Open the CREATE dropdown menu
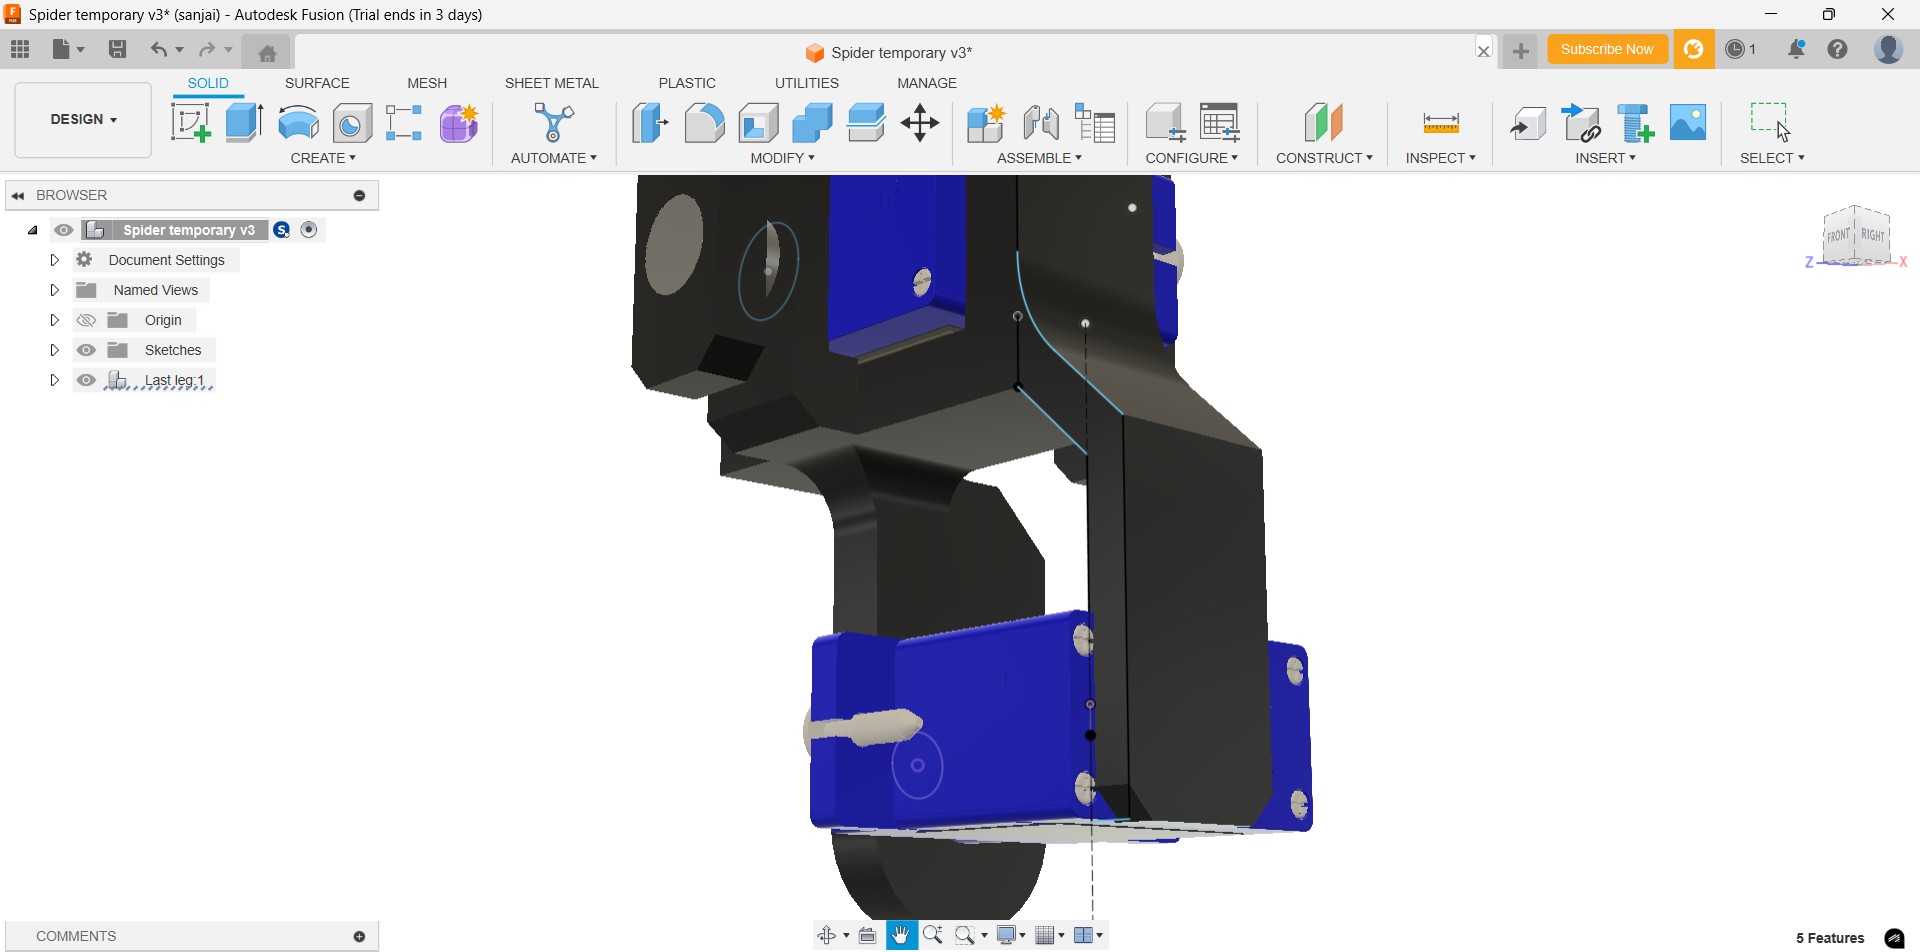The image size is (1920, 952). (323, 158)
